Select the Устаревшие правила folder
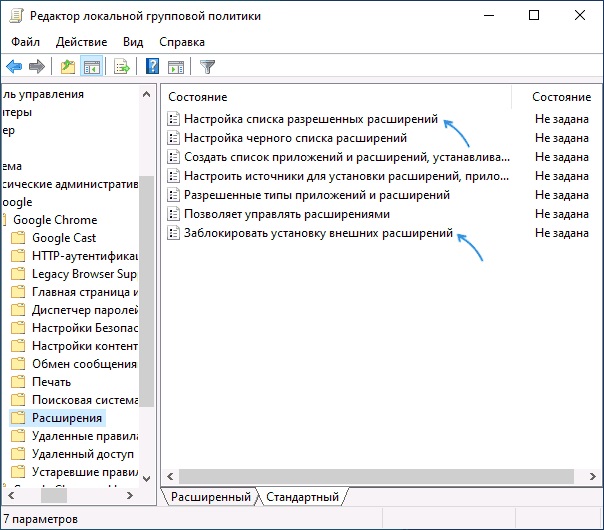The image size is (604, 530). point(85,472)
